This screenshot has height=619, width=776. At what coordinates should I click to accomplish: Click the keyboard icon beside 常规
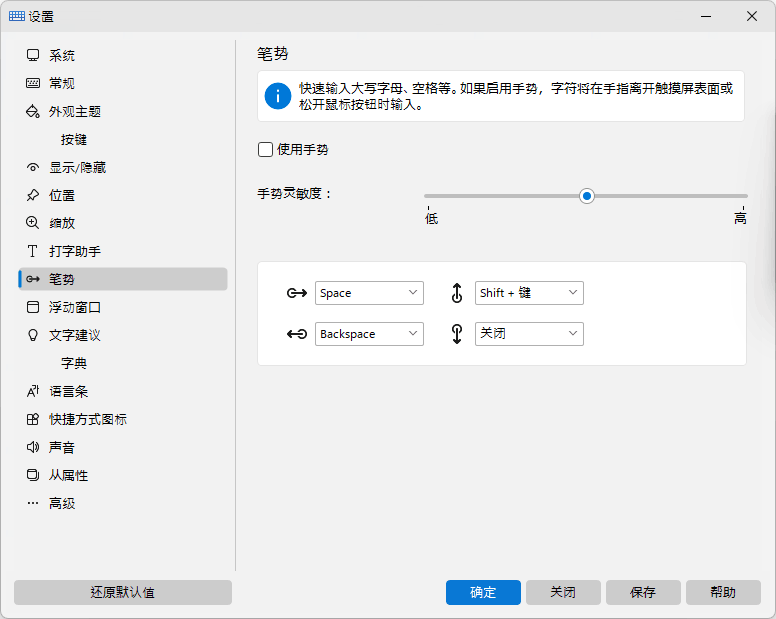[x=33, y=83]
